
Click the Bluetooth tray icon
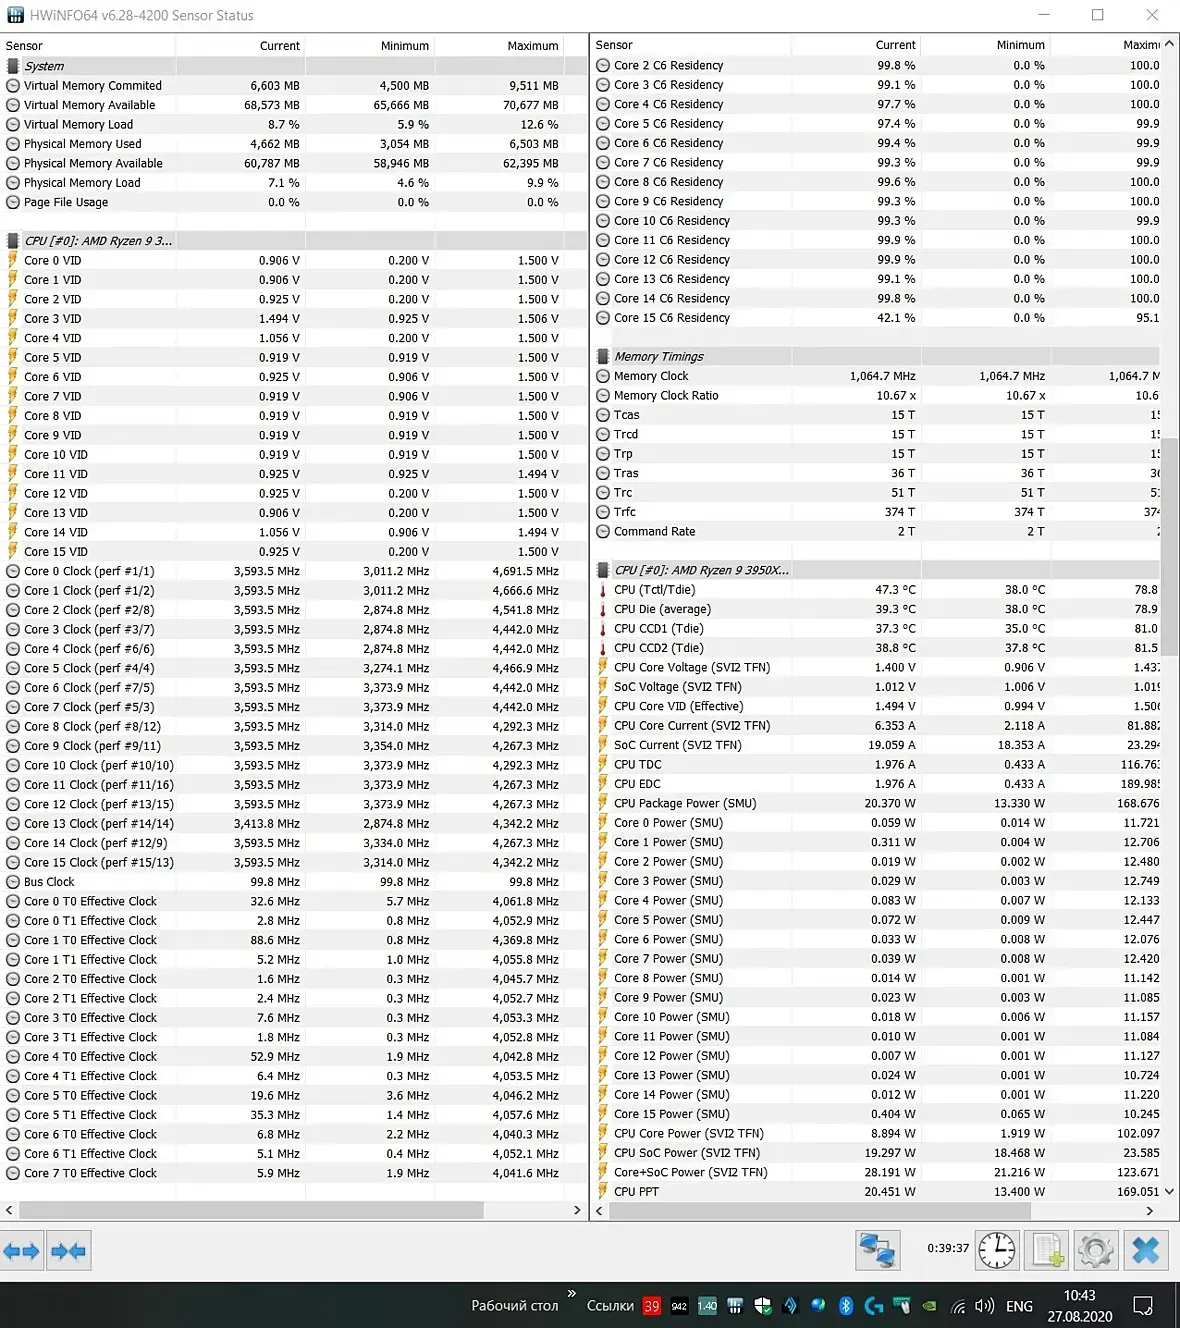tap(845, 1305)
